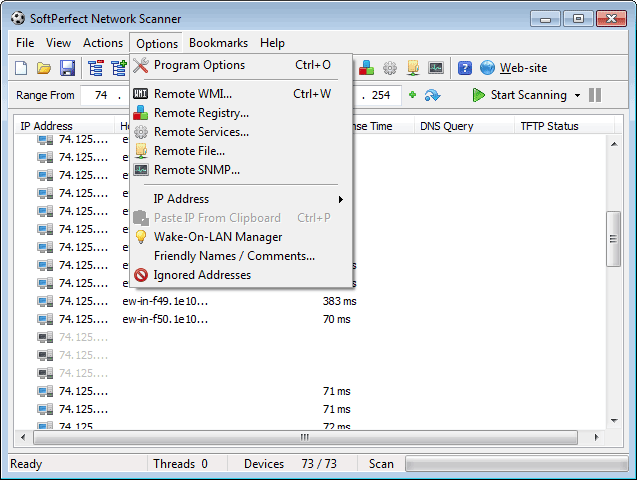637x480 pixels.
Task: Open the View menu
Action: tap(58, 43)
